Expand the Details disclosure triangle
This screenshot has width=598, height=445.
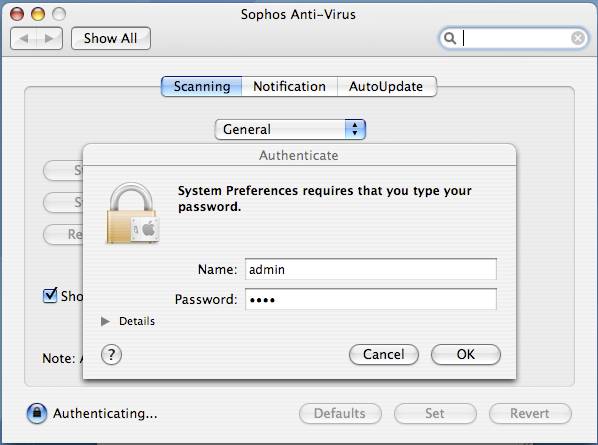point(105,321)
